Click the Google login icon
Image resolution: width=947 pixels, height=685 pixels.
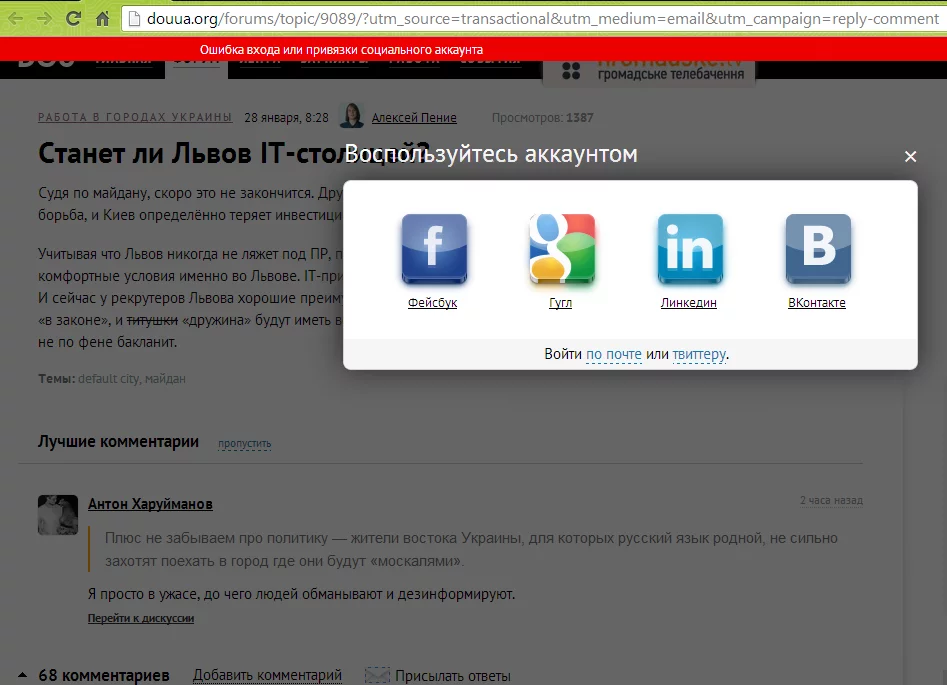coord(562,249)
